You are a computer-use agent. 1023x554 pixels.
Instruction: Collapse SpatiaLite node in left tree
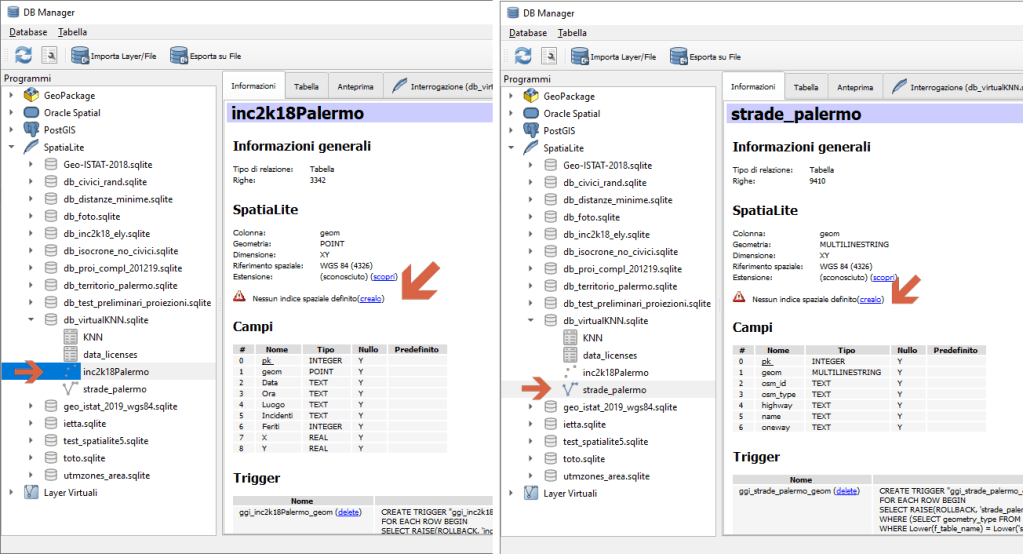point(11,148)
